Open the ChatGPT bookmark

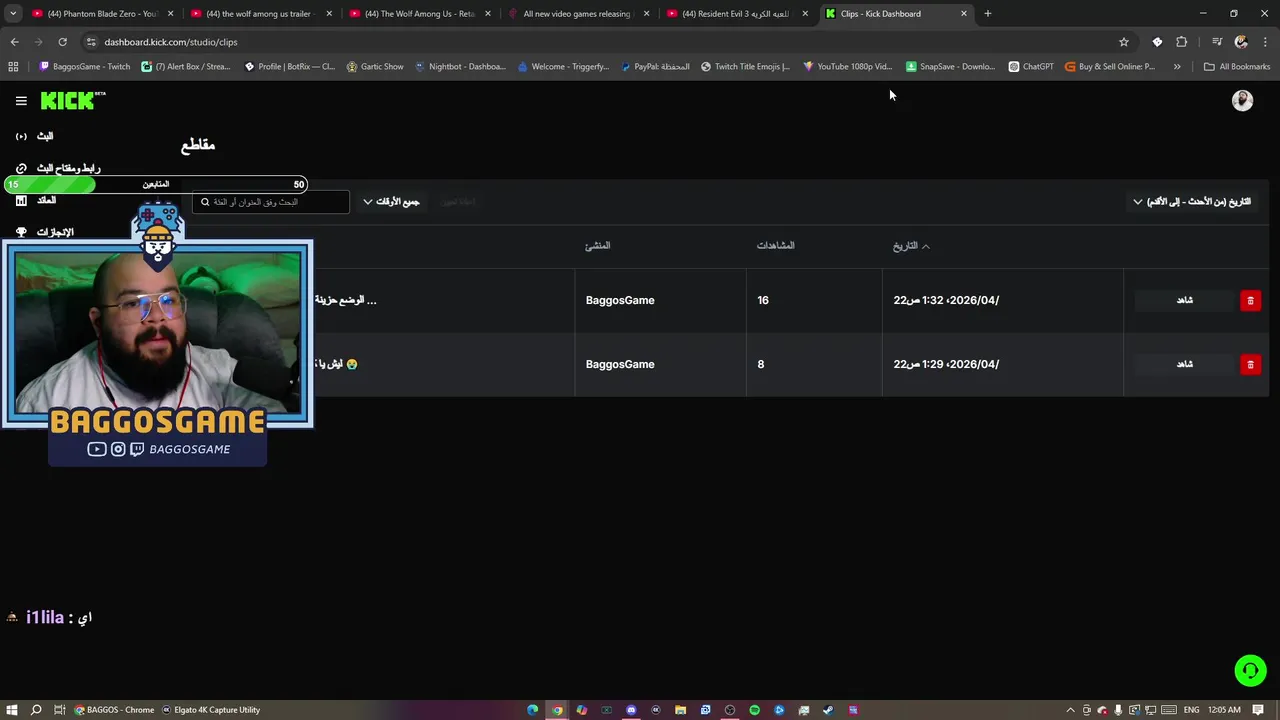[x=1031, y=67]
